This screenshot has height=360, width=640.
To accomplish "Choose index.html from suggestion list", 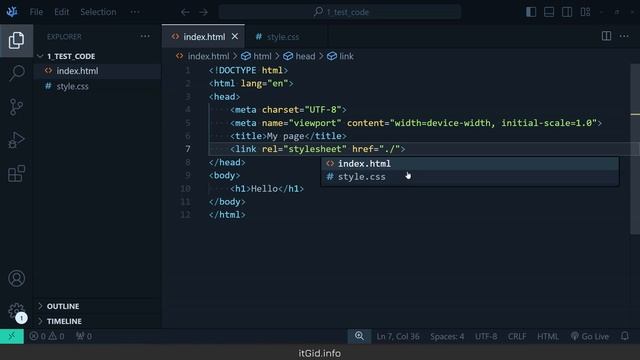I will coord(469,164).
